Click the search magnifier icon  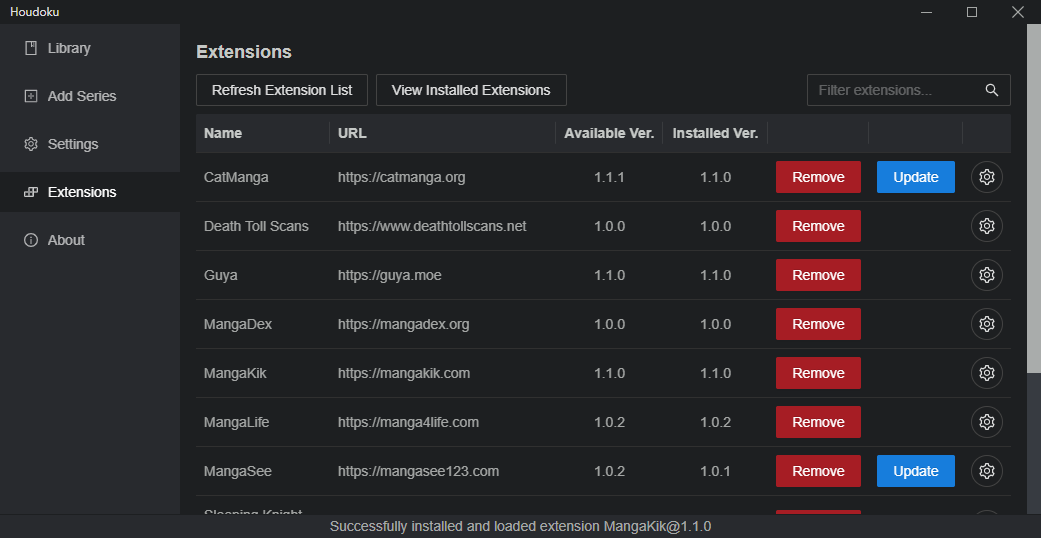(x=992, y=90)
